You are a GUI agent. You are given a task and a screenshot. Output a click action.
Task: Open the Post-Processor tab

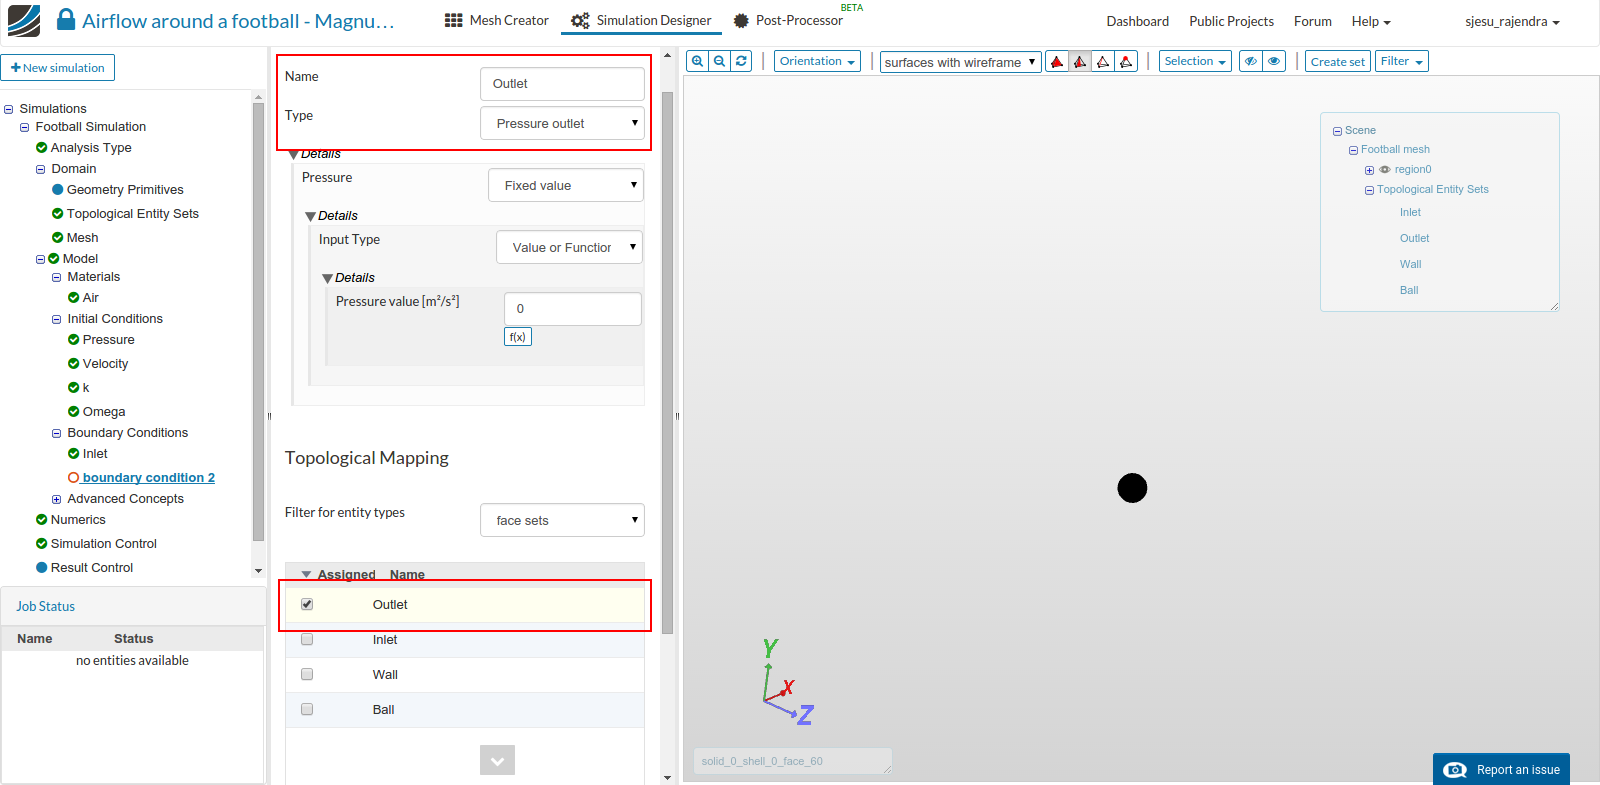pos(788,20)
